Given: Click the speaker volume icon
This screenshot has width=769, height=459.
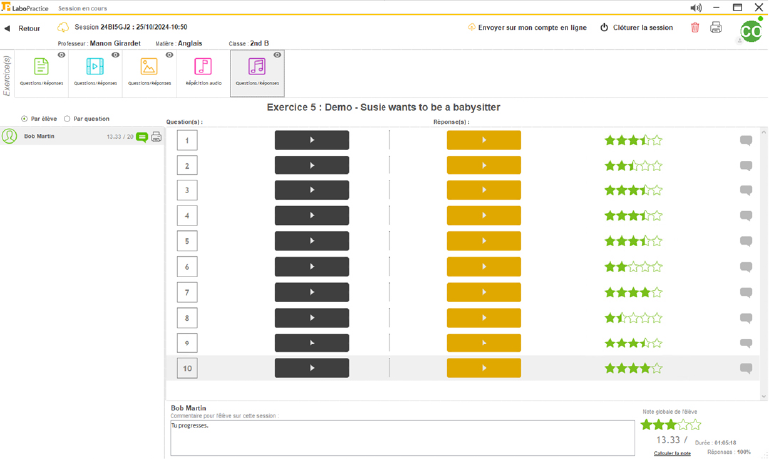Looking at the screenshot, I should [696, 7].
